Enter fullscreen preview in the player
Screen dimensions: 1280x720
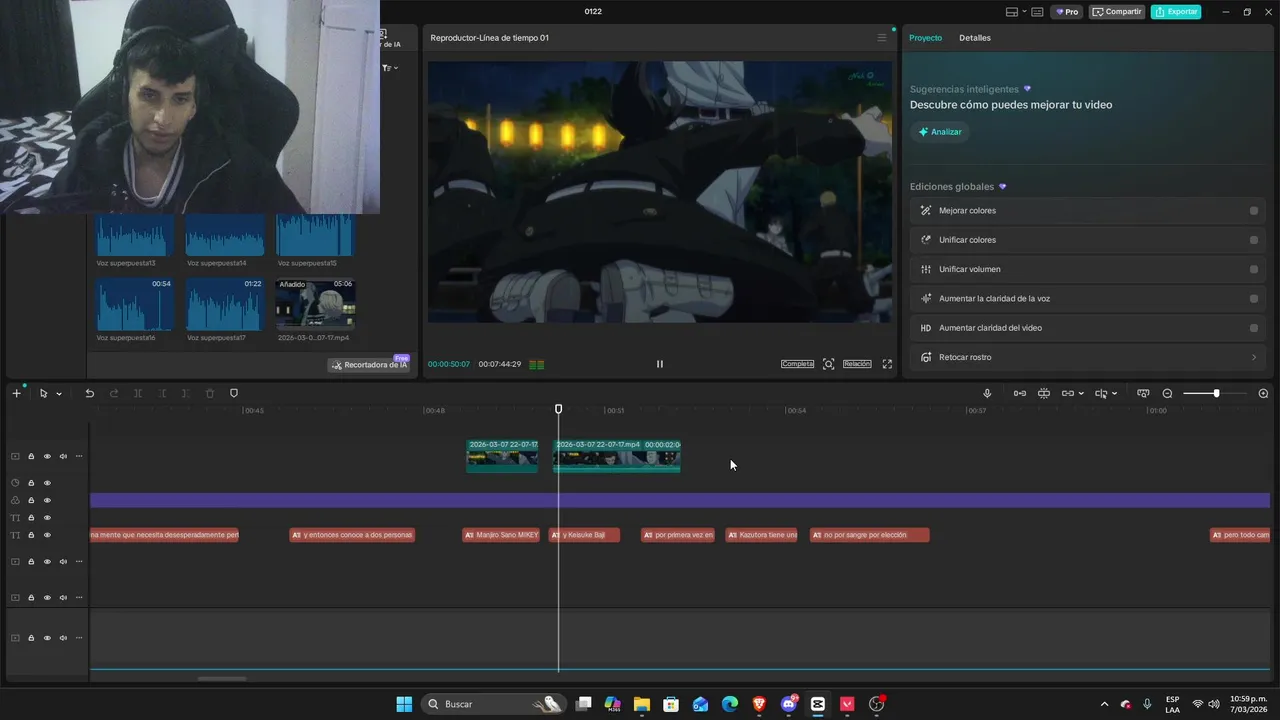[887, 364]
